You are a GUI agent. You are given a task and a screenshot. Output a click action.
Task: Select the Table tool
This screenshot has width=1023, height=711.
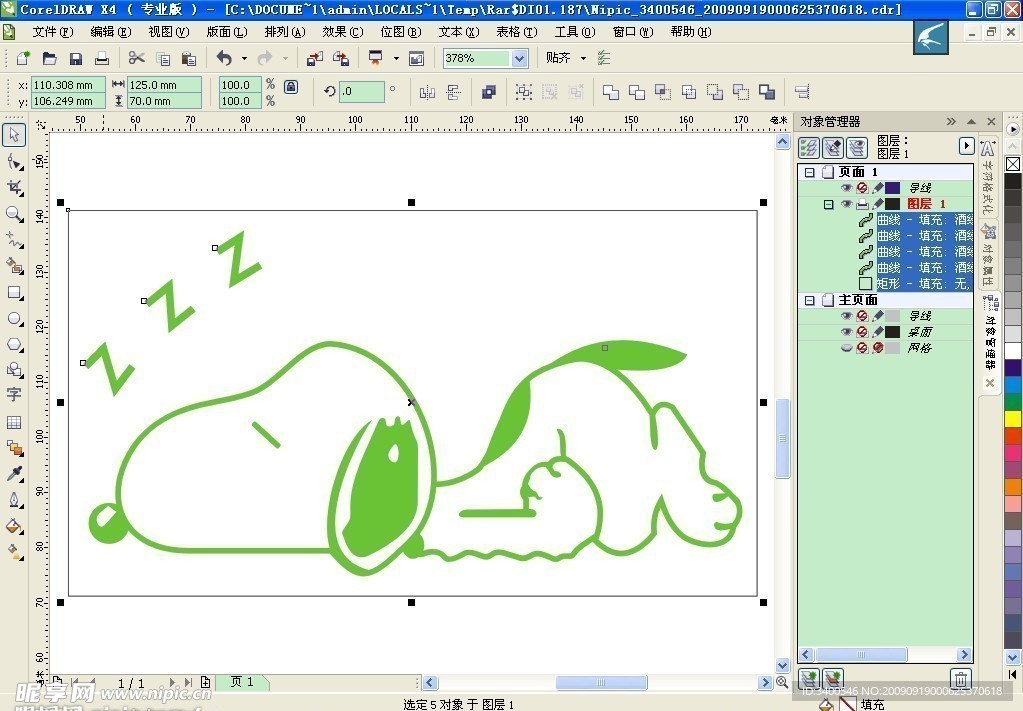point(14,422)
